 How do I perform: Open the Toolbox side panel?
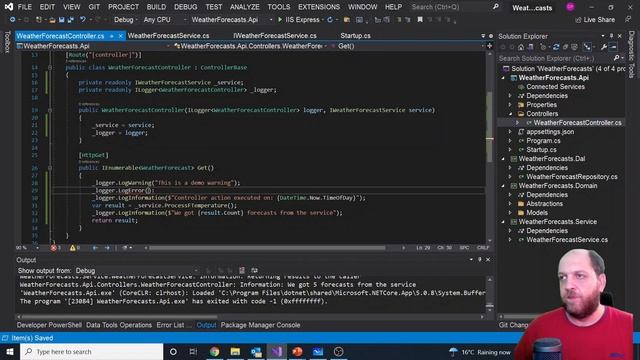pyautogui.click(x=7, y=42)
